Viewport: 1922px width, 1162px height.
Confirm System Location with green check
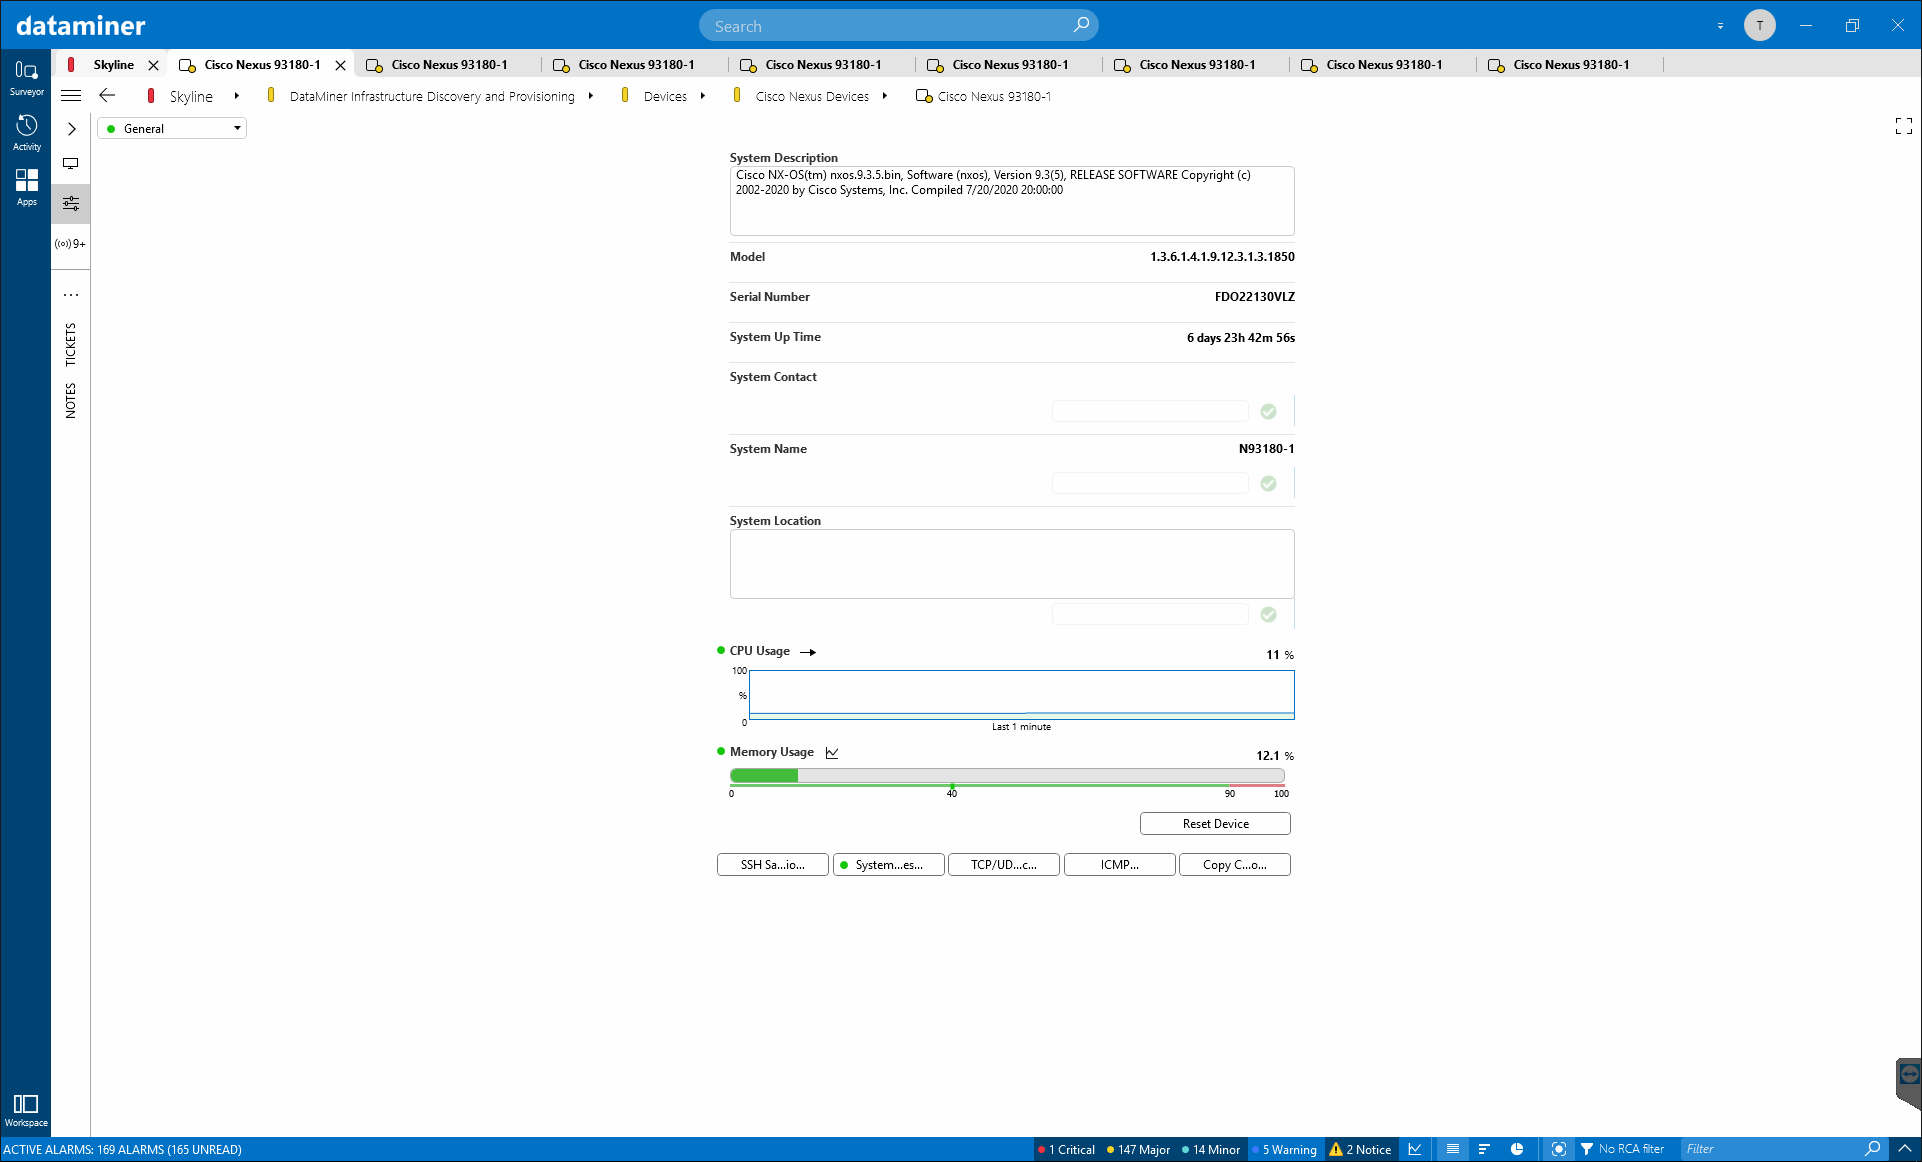[1268, 614]
